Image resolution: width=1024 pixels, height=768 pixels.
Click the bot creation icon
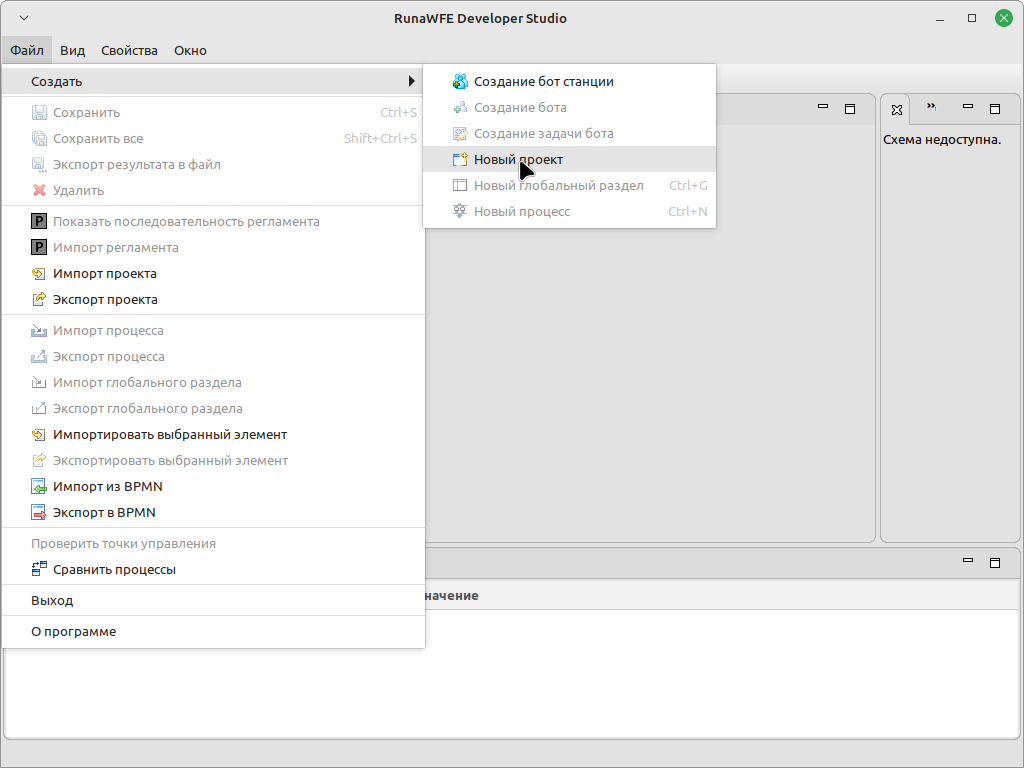460,108
